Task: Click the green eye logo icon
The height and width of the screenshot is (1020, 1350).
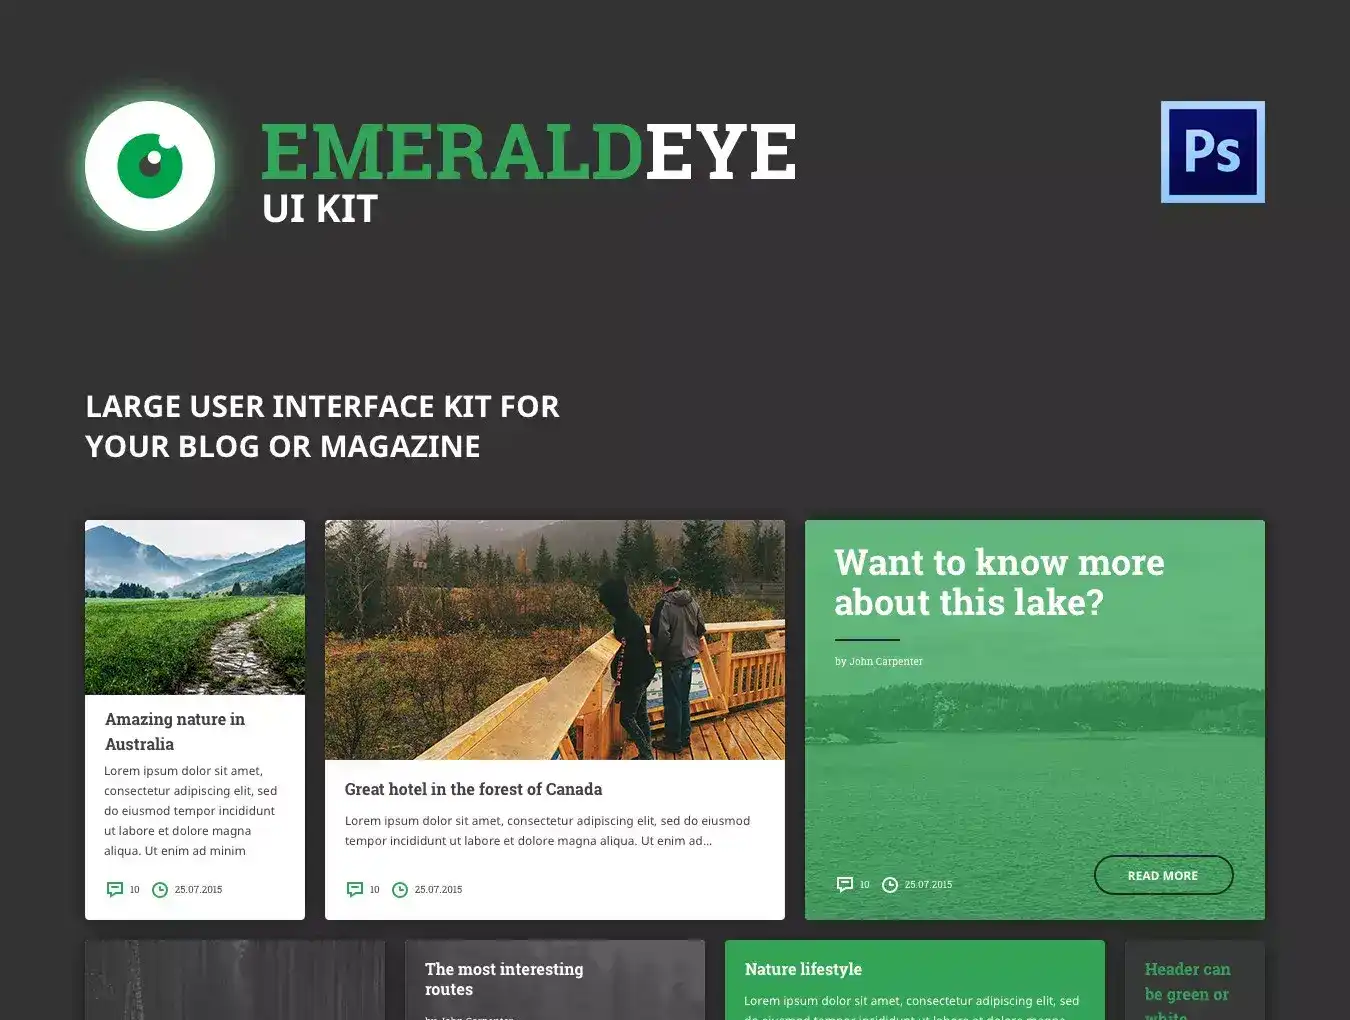Action: pyautogui.click(x=150, y=165)
